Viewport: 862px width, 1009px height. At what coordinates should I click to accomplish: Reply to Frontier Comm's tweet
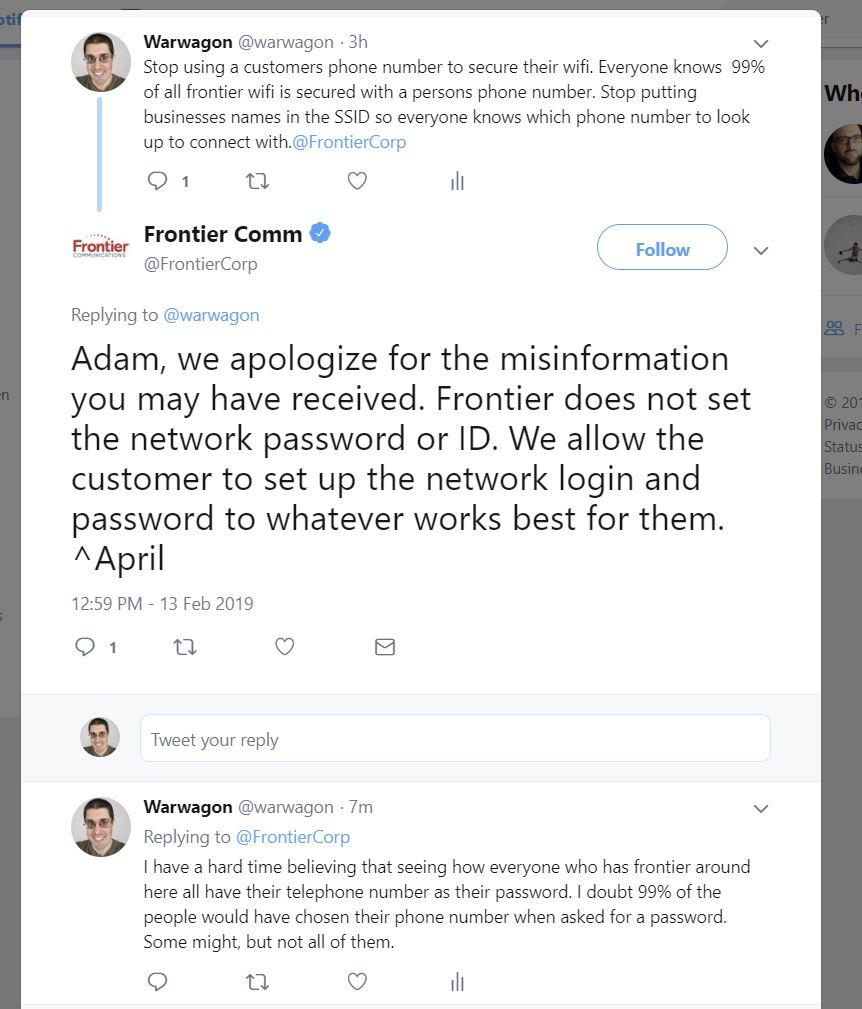86,647
